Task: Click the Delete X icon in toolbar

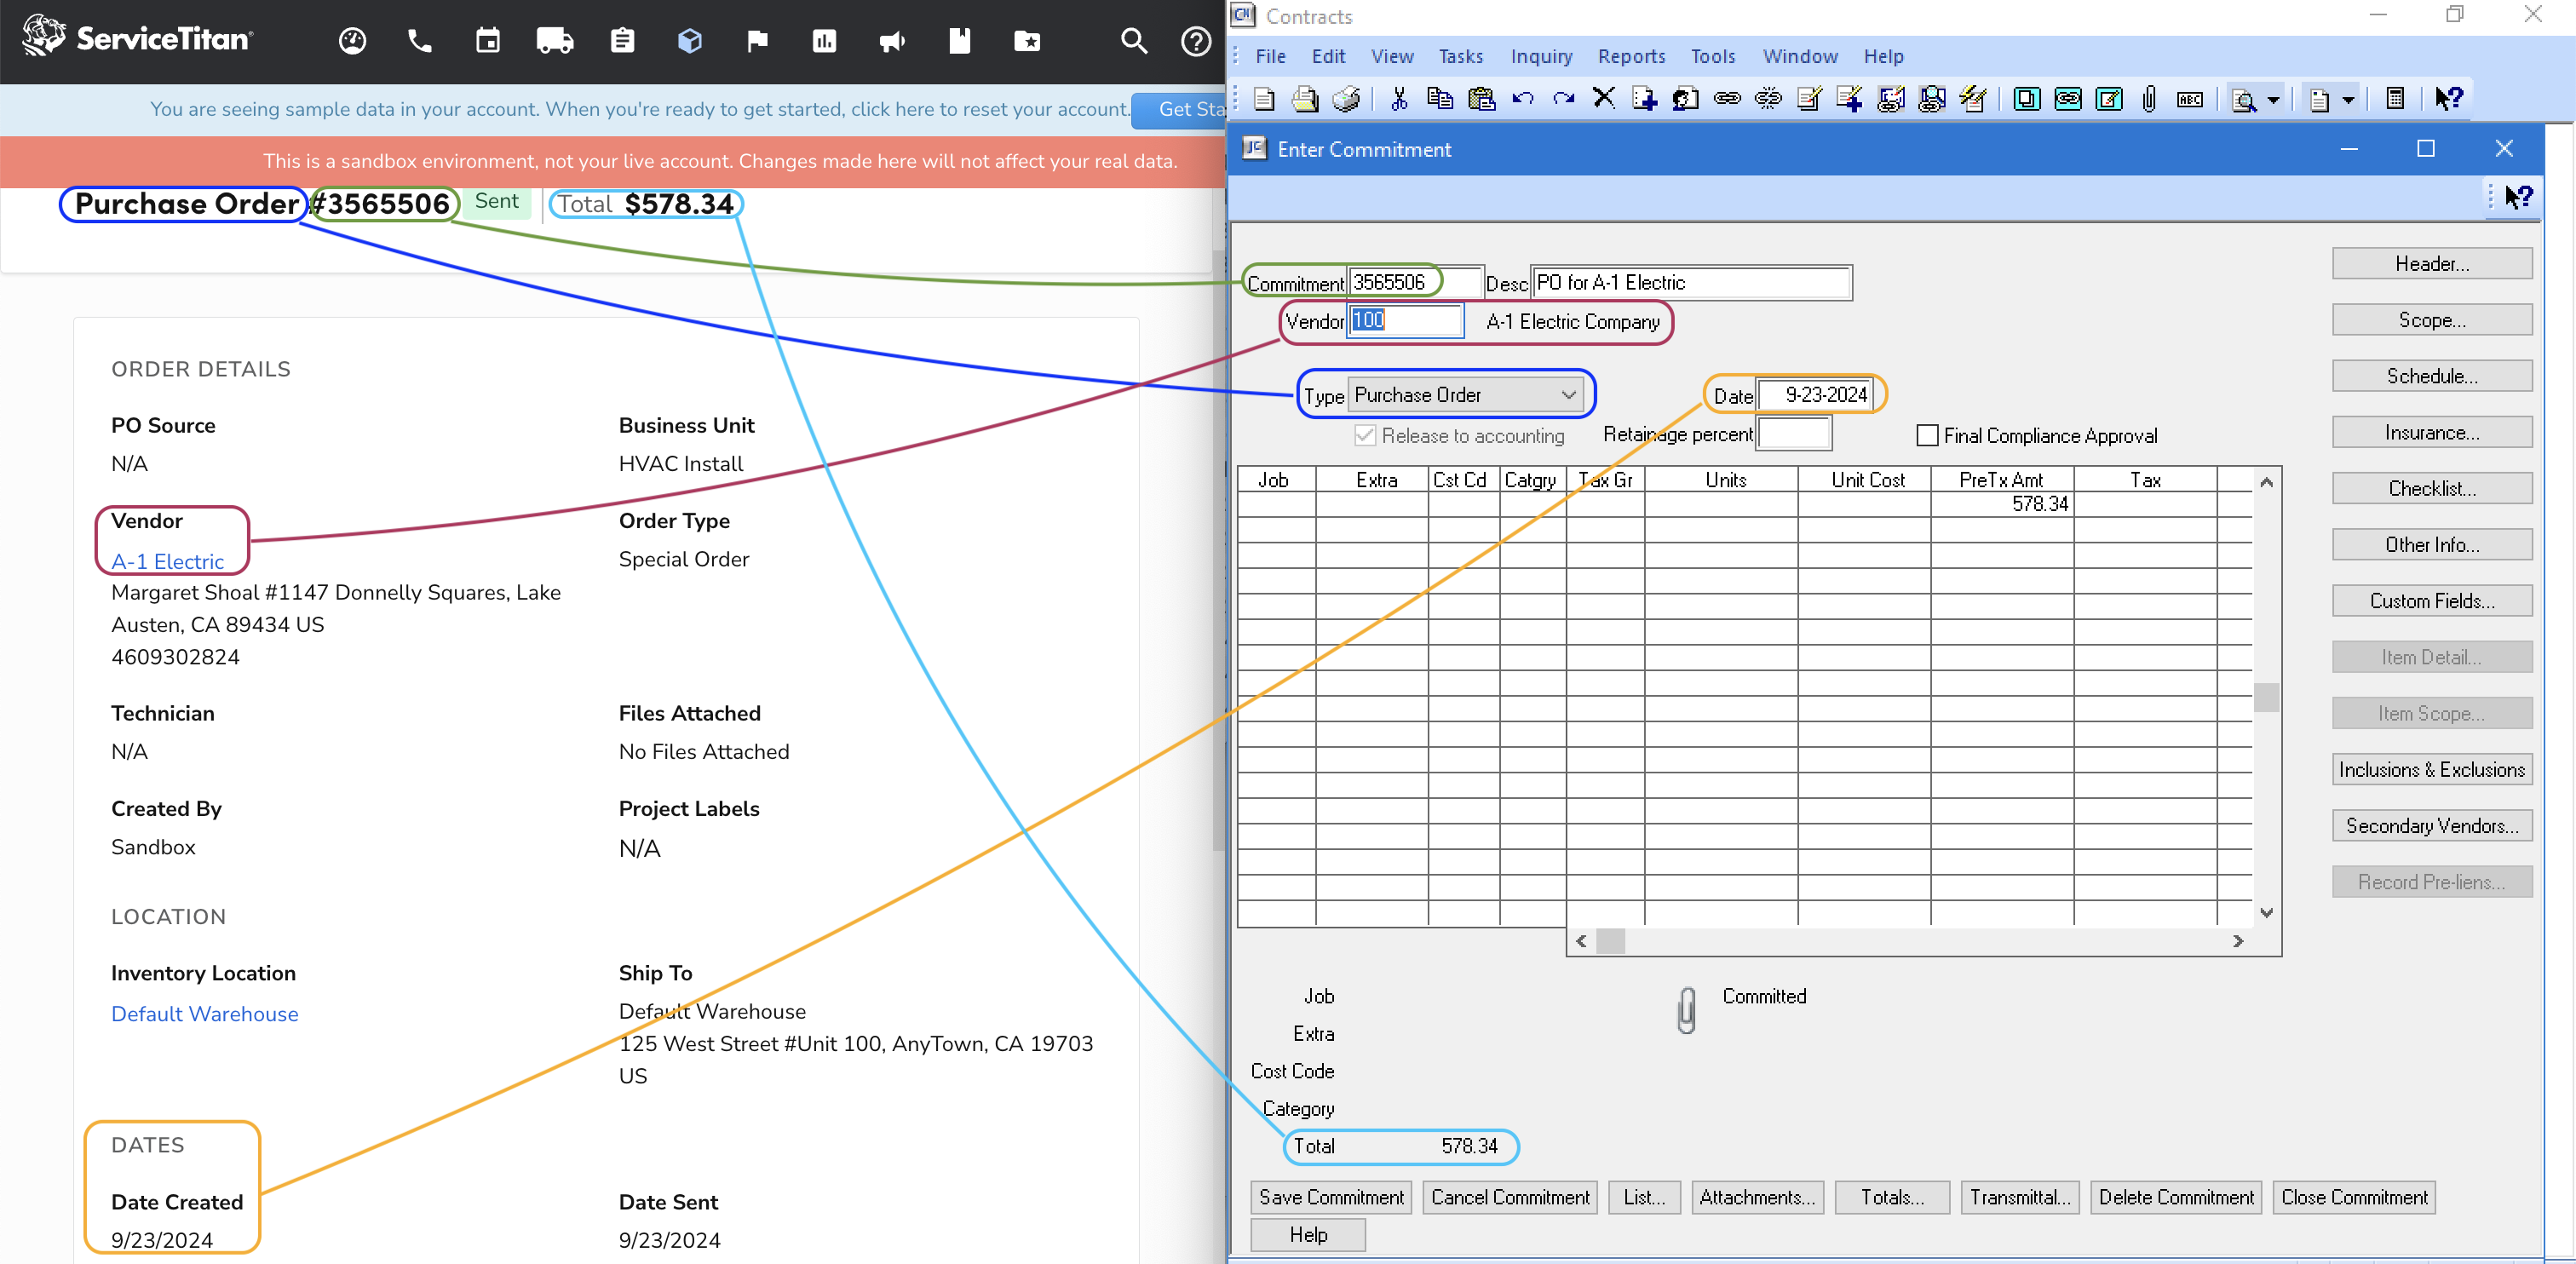Action: click(x=1604, y=98)
